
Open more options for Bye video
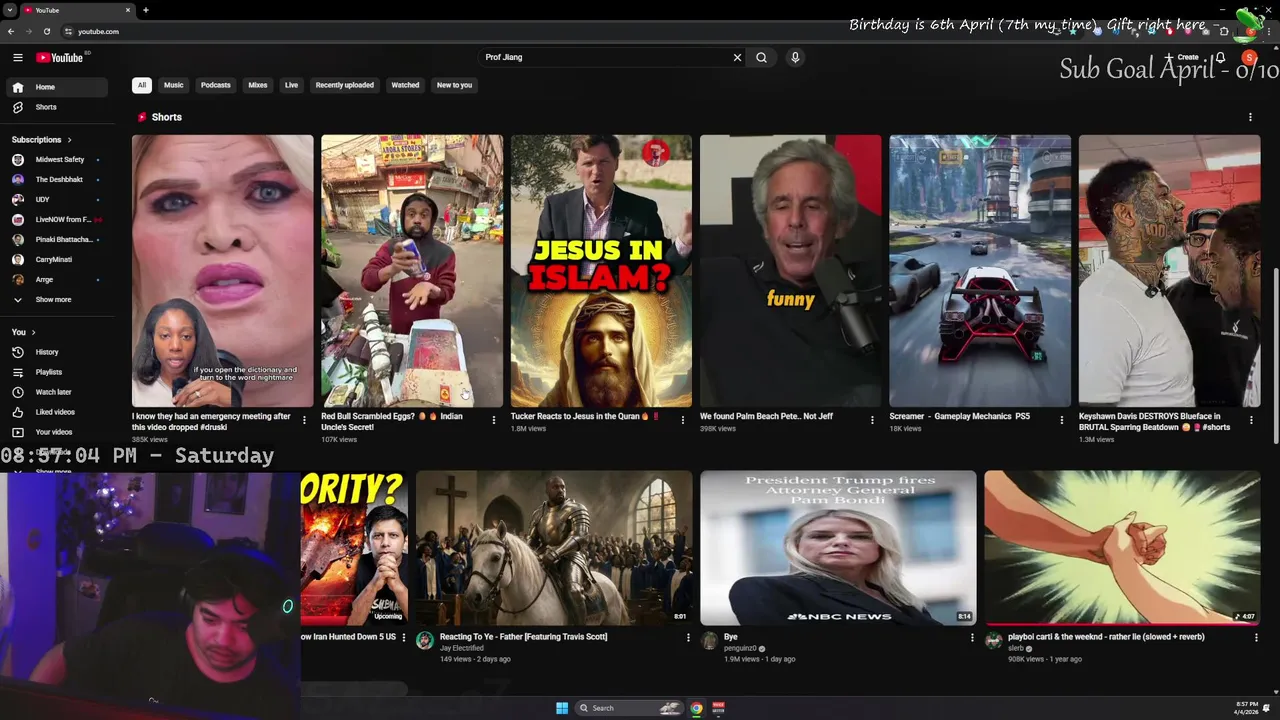pos(972,637)
